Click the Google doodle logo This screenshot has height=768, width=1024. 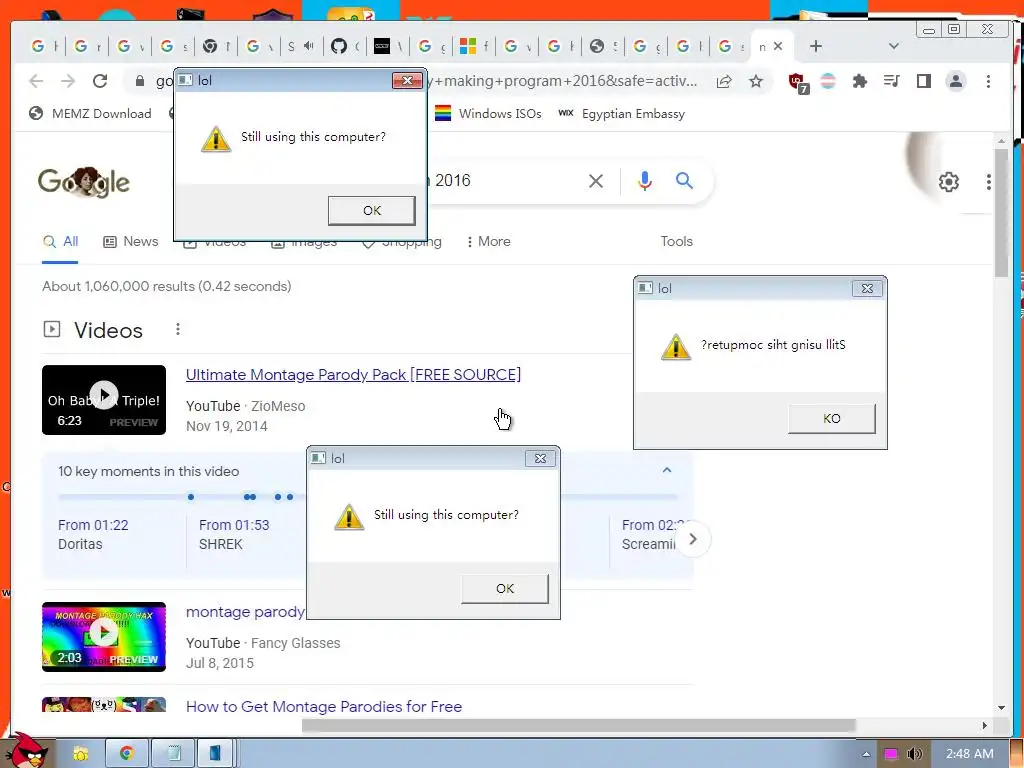(84, 182)
